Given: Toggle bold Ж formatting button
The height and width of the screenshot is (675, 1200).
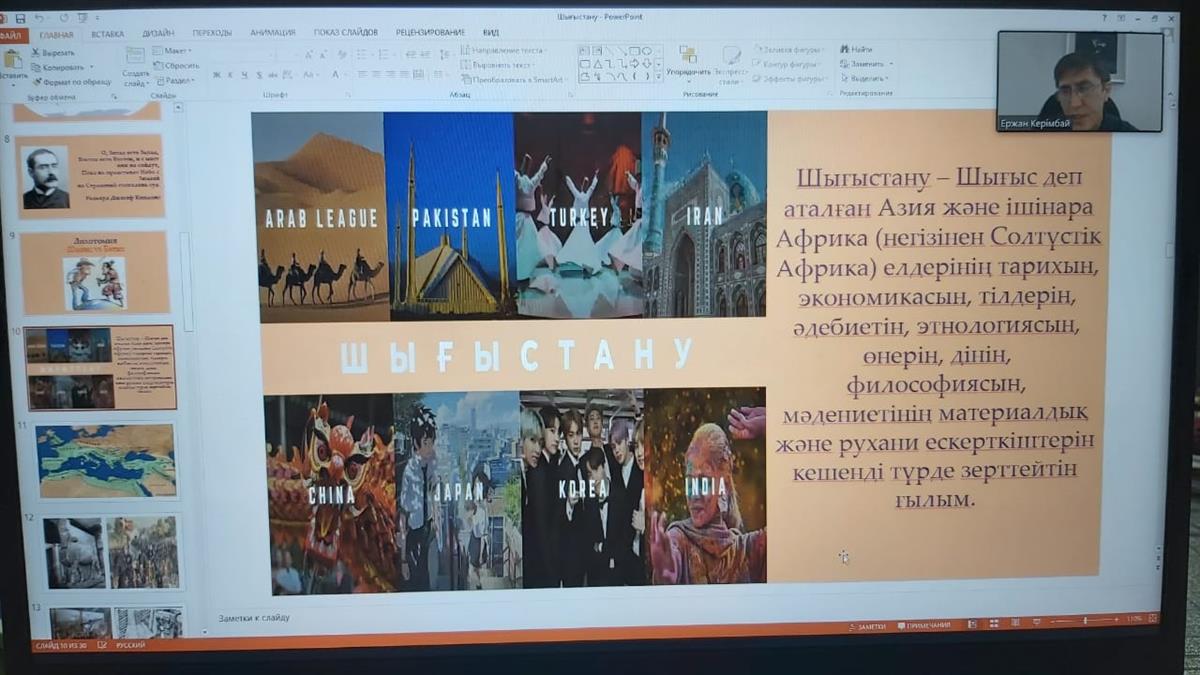Looking at the screenshot, I should 216,75.
